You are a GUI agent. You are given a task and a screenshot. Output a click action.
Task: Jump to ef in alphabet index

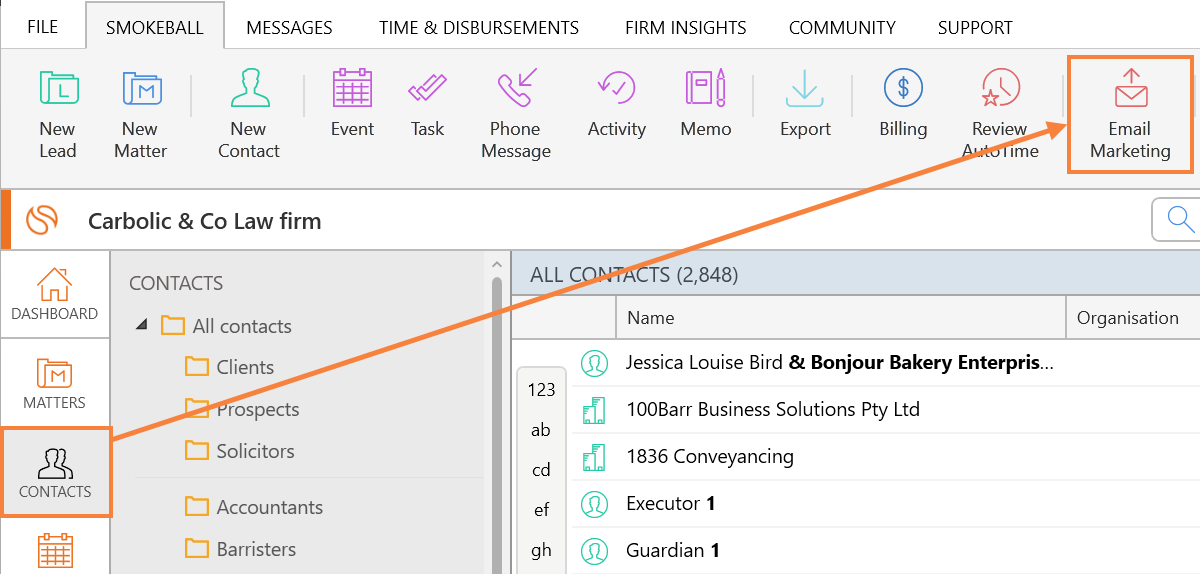click(541, 510)
